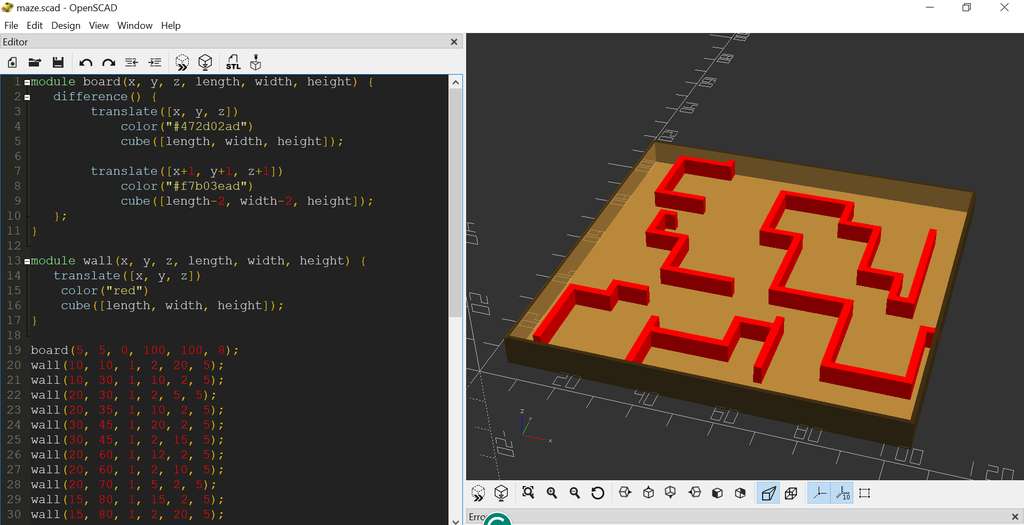Switch to the Front view
The height and width of the screenshot is (525, 1024).
pyautogui.click(x=717, y=493)
